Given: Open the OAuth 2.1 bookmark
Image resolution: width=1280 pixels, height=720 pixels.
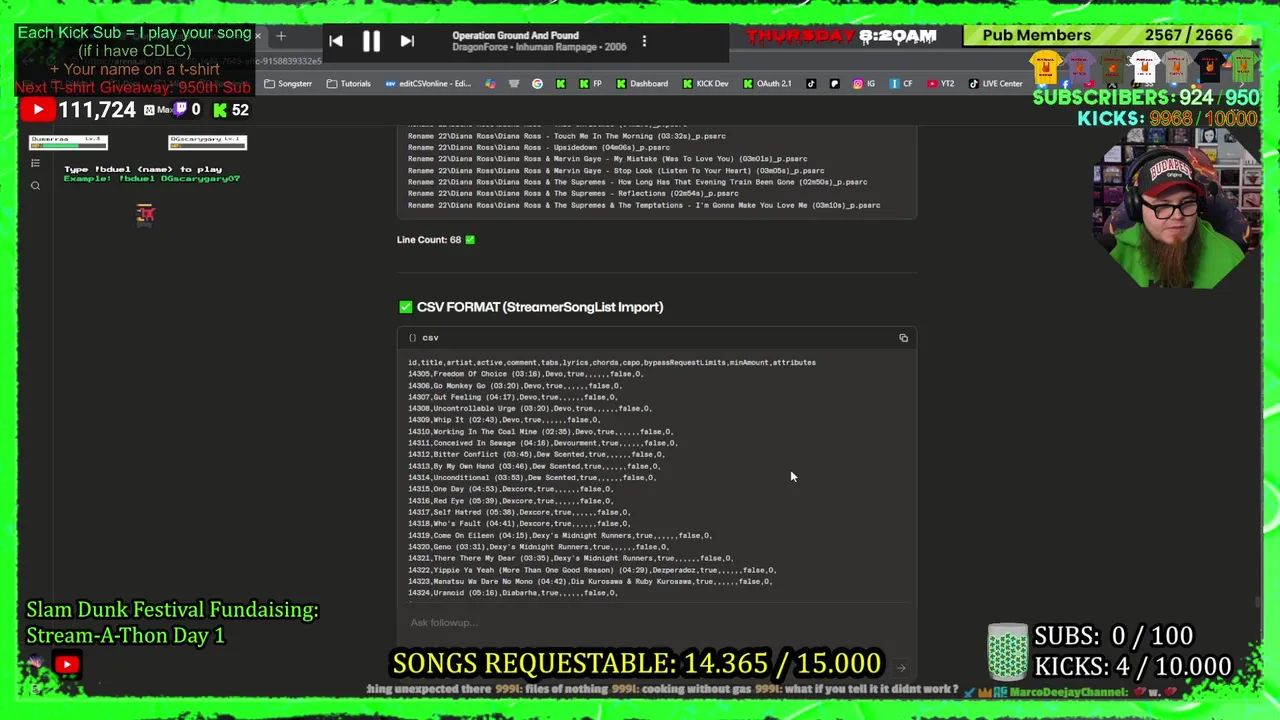Looking at the screenshot, I should pyautogui.click(x=767, y=83).
